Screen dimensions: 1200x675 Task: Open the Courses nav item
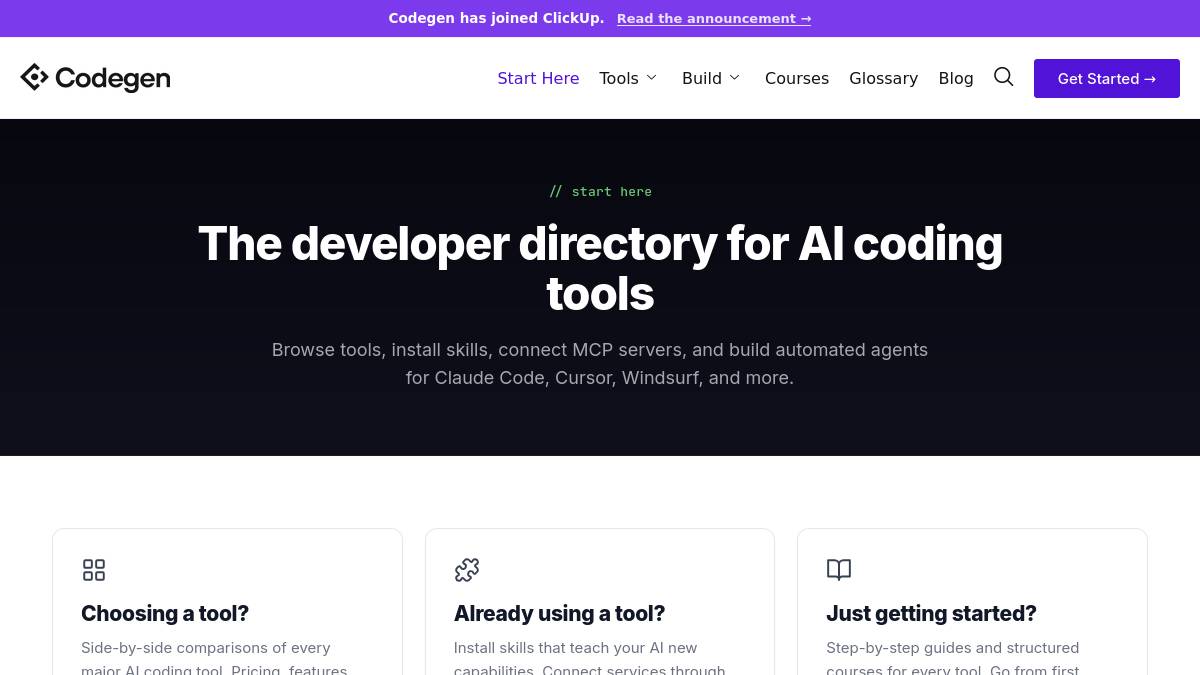coord(797,78)
